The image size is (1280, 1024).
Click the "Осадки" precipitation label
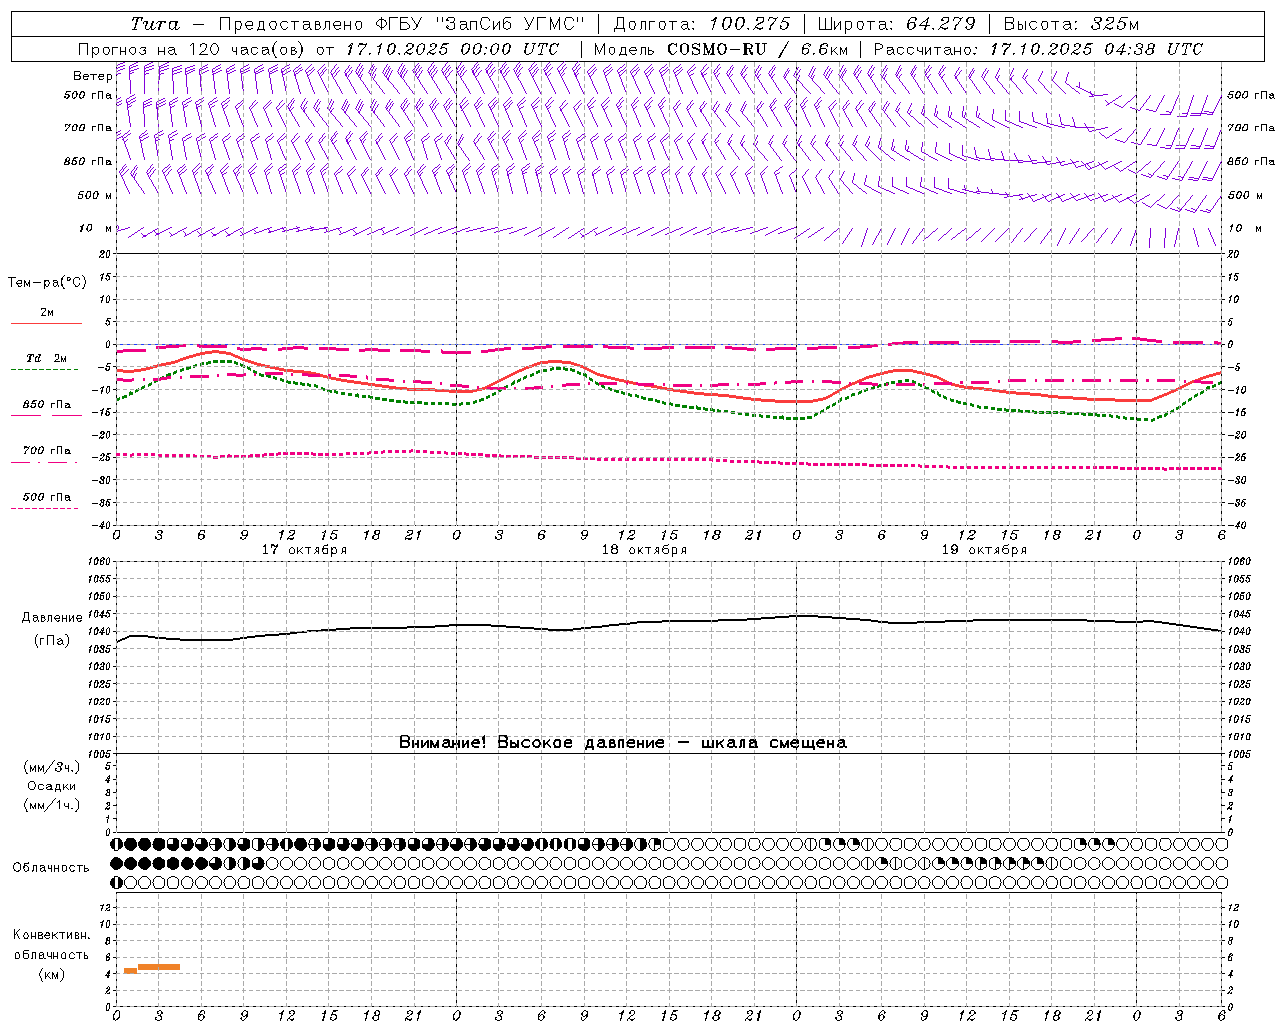[51, 786]
